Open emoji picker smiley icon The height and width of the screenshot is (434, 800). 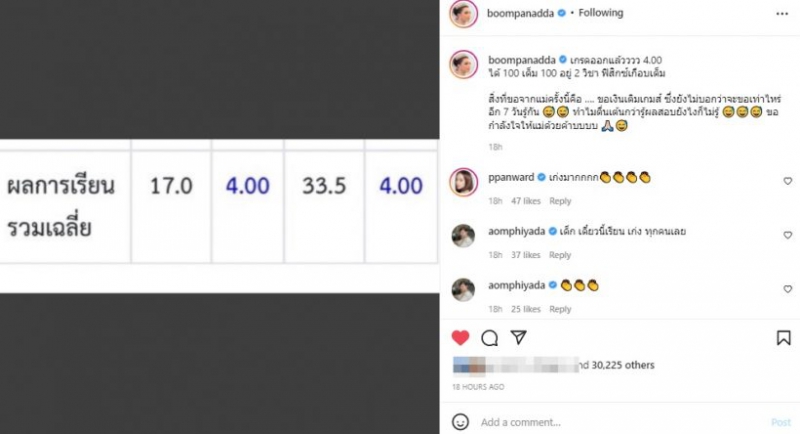(x=460, y=422)
